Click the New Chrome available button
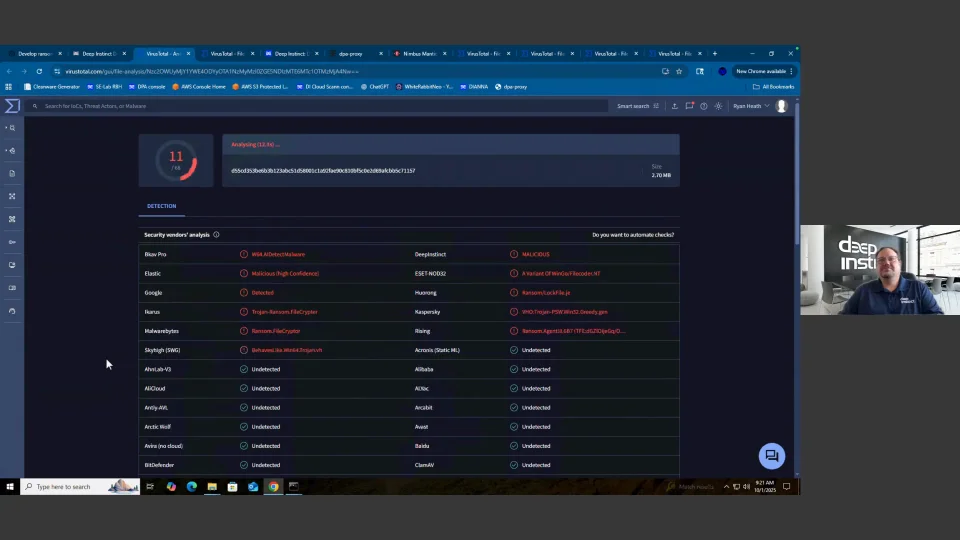Viewport: 960px width, 540px height. [764, 72]
